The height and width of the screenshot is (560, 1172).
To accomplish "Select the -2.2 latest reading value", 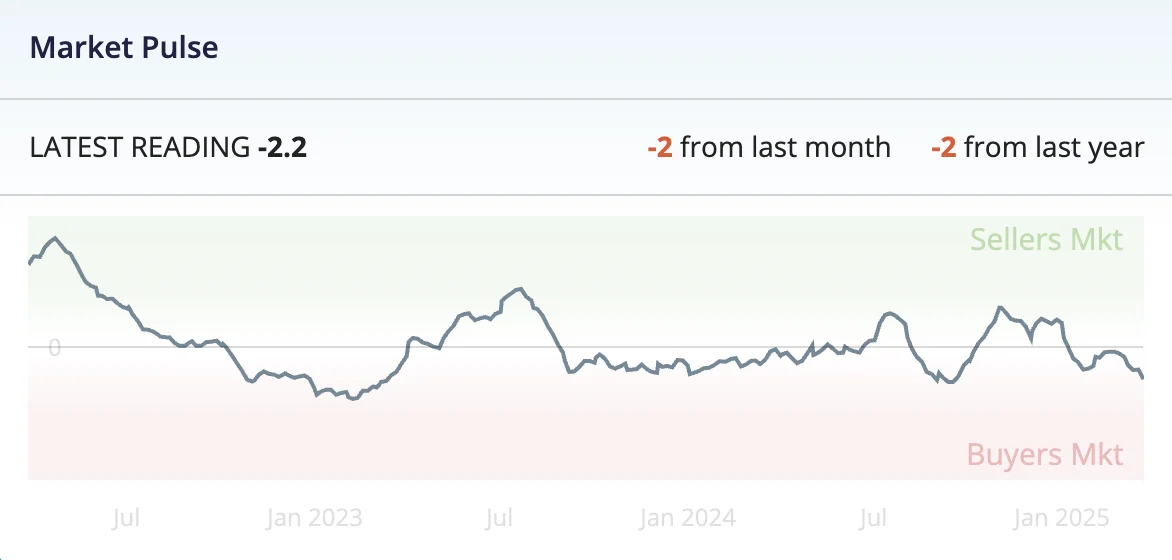I will coord(282,148).
